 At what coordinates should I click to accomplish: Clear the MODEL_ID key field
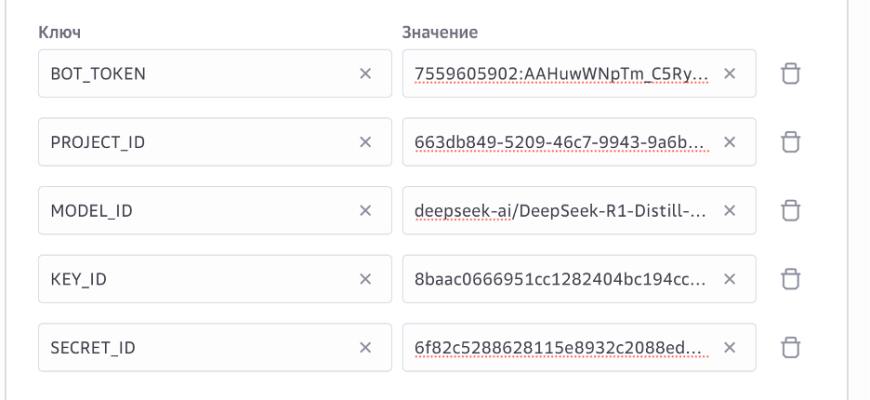365,210
